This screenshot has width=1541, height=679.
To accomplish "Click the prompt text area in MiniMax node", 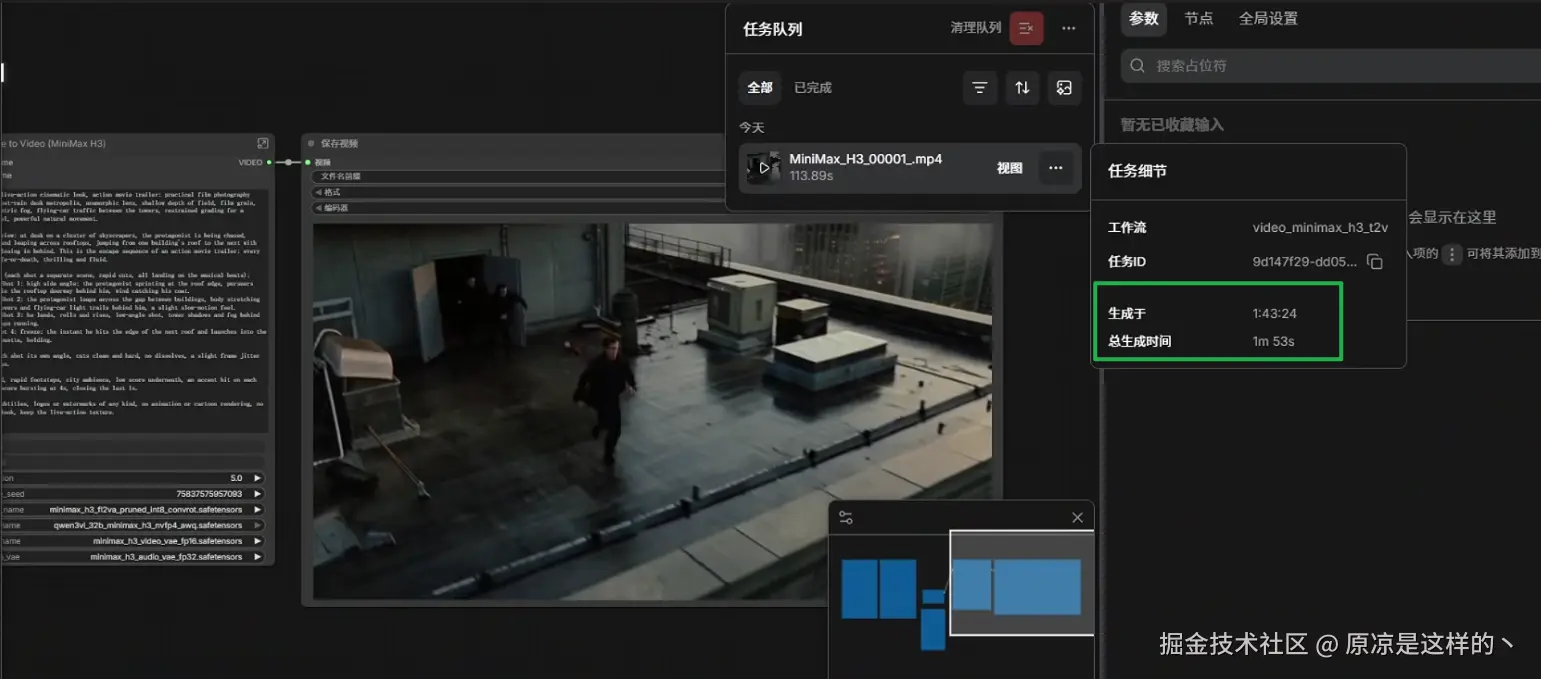I will point(134,310).
